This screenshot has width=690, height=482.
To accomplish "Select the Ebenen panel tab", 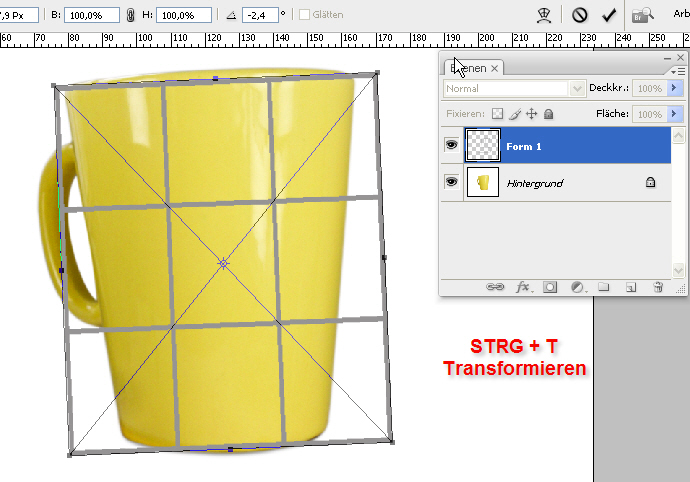I will click(x=471, y=68).
